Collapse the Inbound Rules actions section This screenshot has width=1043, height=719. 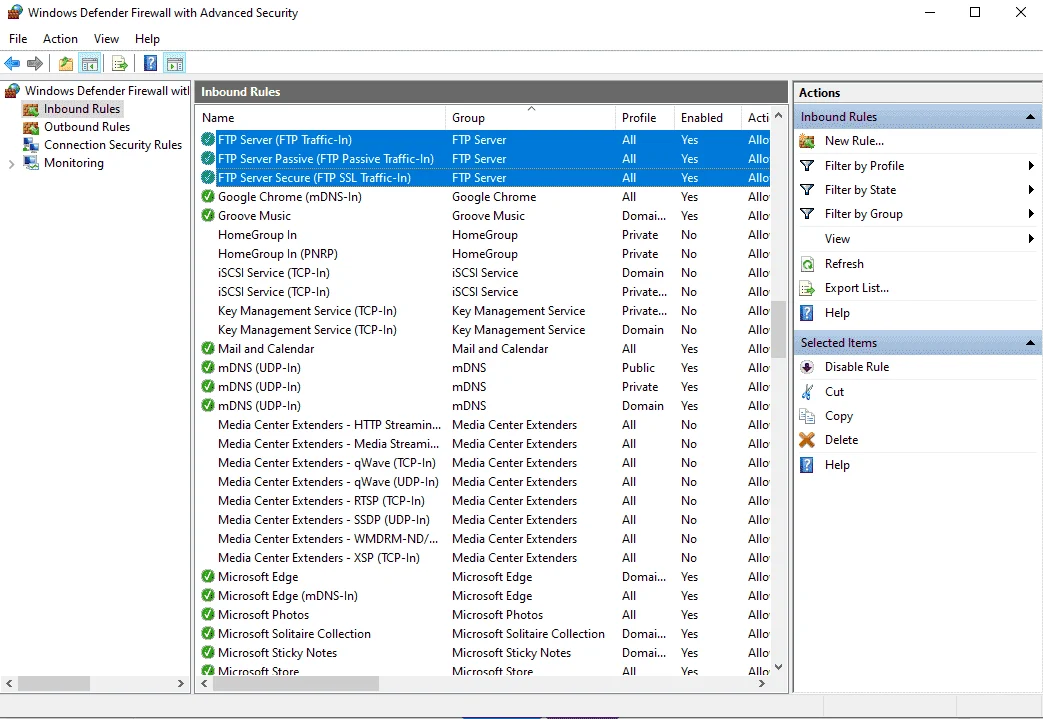point(1030,117)
